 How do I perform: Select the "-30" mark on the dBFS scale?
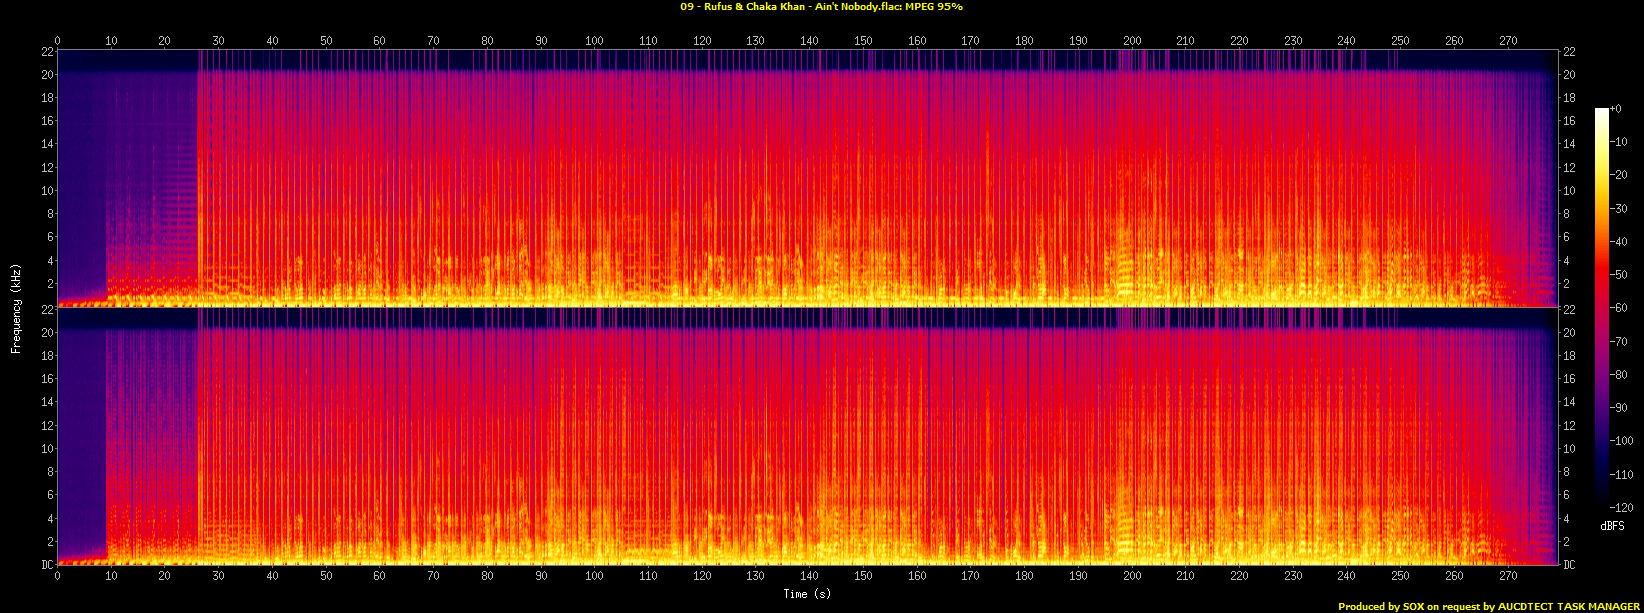tap(1620, 209)
